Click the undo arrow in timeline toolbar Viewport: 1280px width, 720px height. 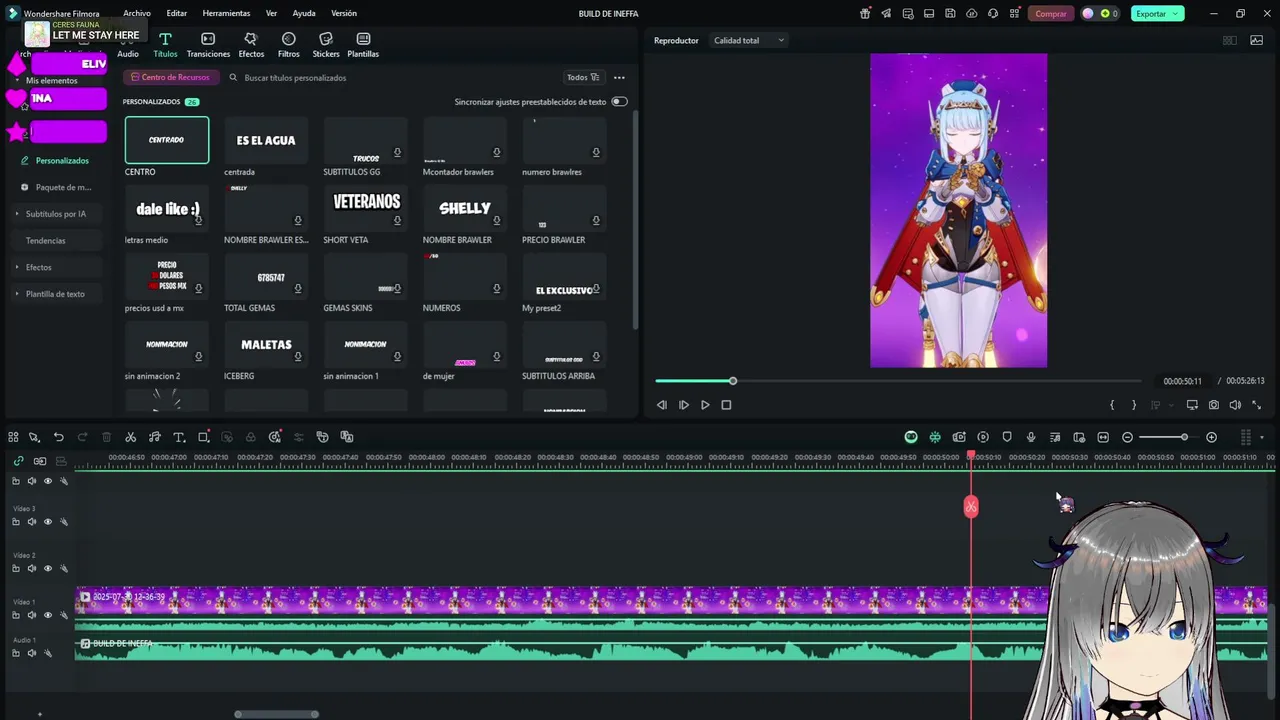tap(58, 437)
